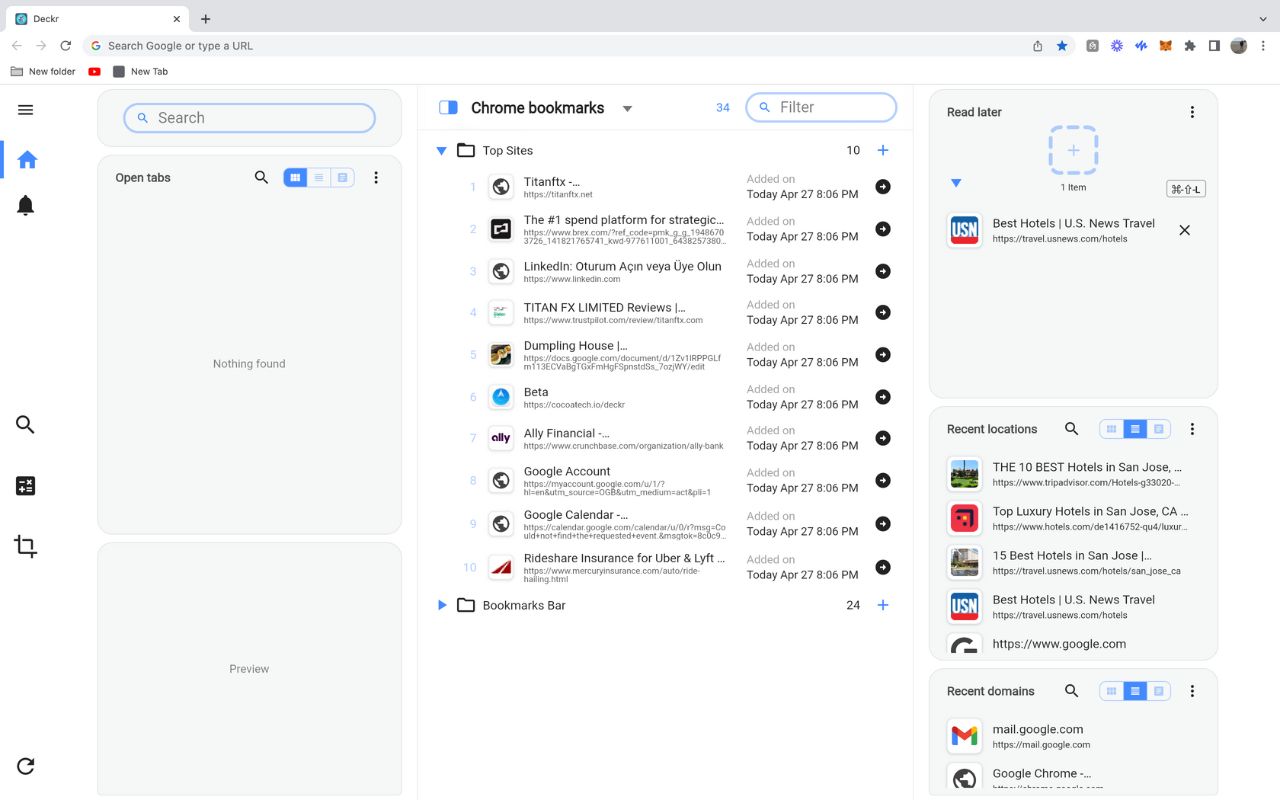The image size is (1280, 800).
Task: Select the crop tool in sidebar
Action: 26,547
